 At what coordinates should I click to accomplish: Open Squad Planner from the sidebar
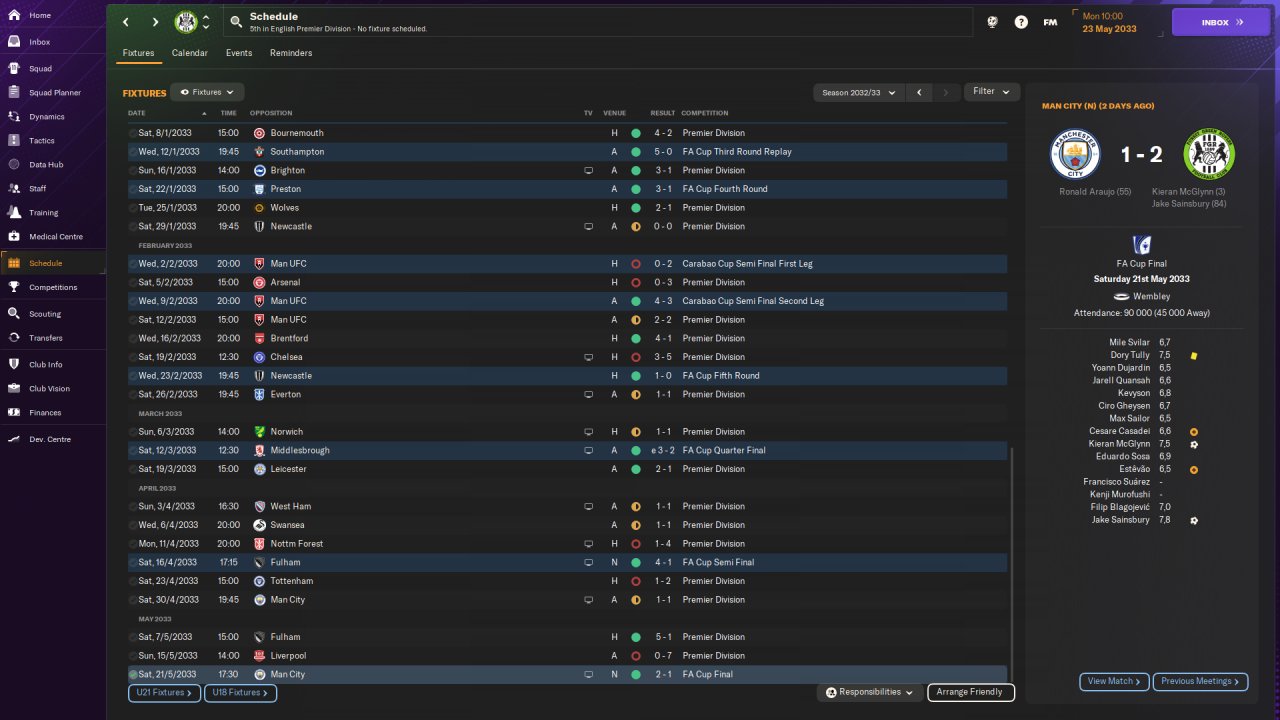(53, 93)
